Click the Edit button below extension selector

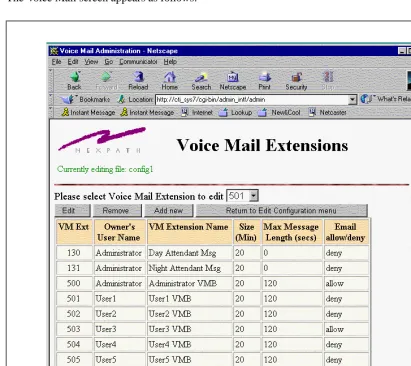pos(72,211)
